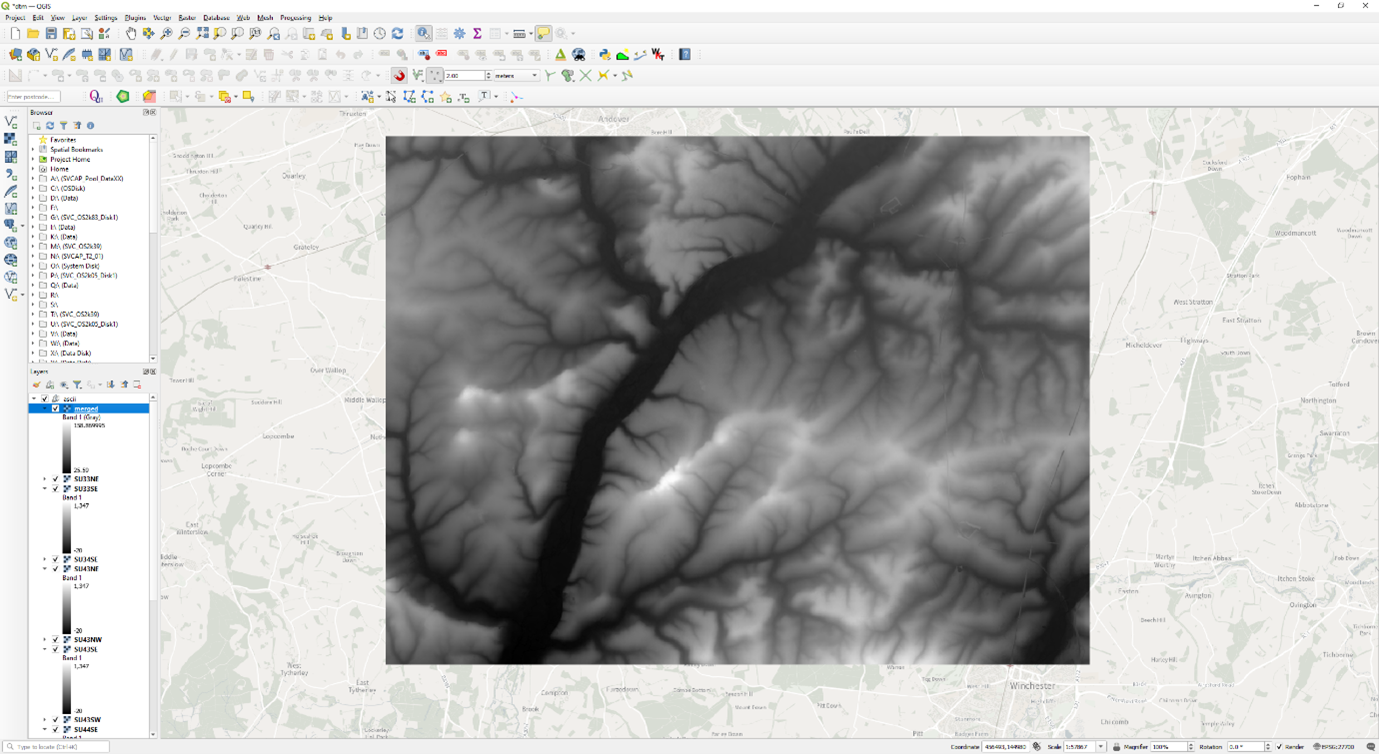Select the SU43NW layer name
1379x754 pixels.
coord(87,640)
